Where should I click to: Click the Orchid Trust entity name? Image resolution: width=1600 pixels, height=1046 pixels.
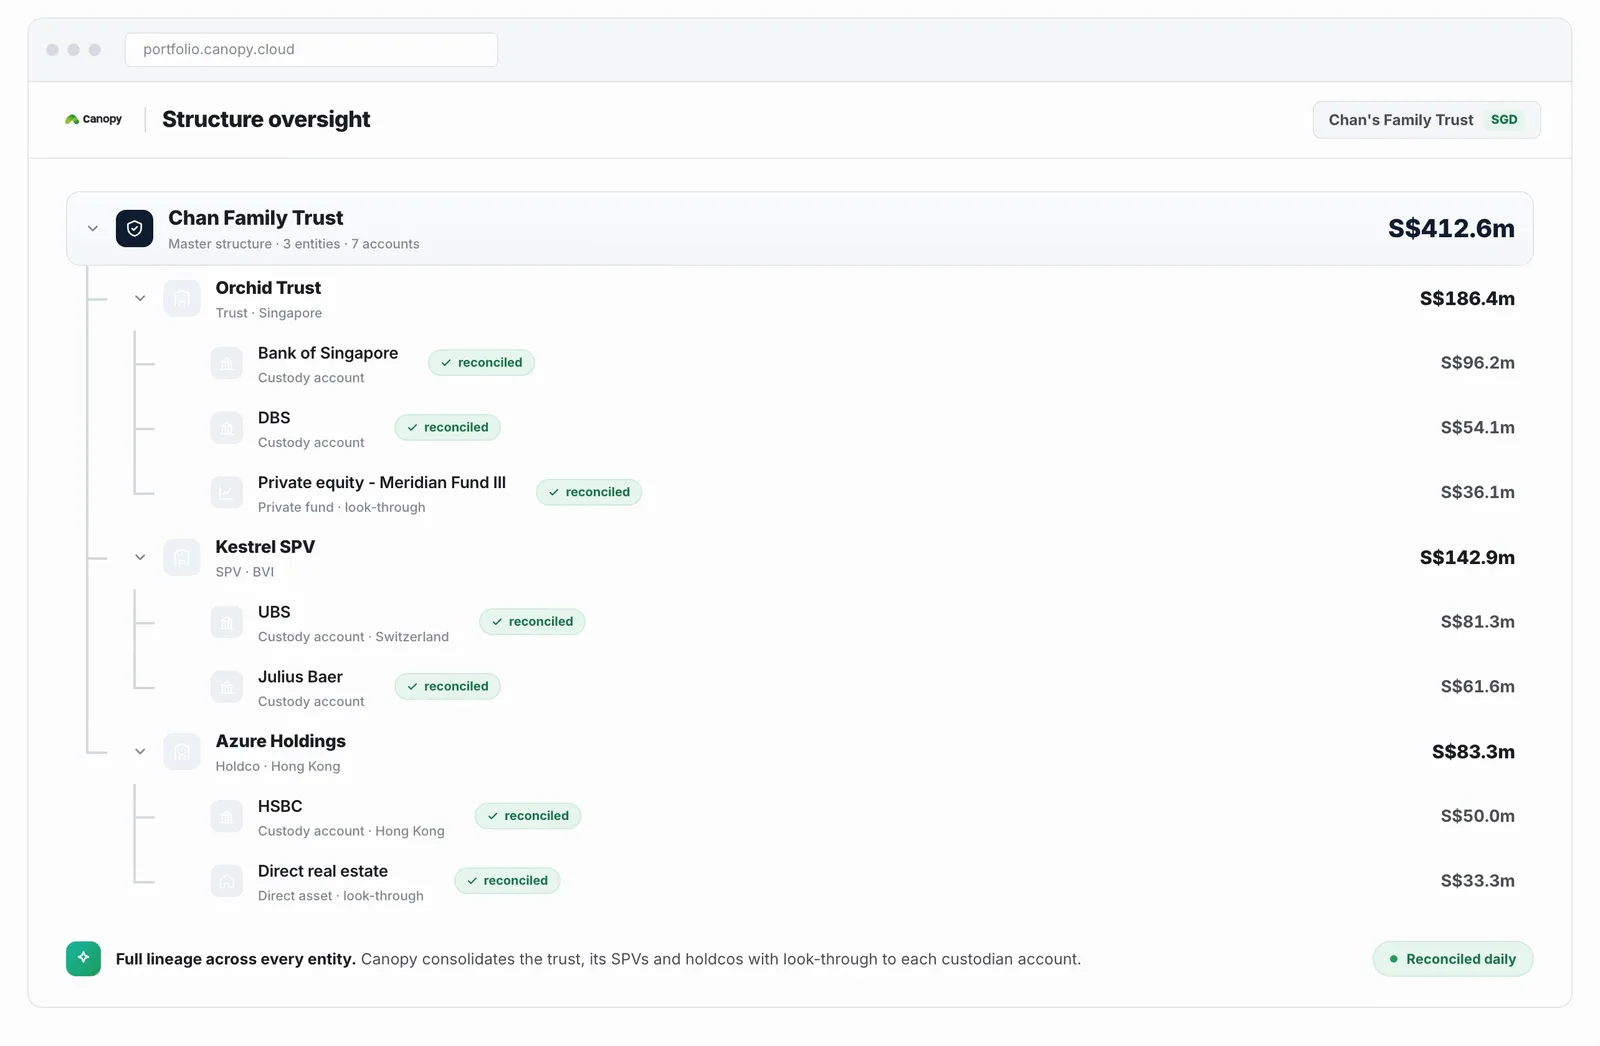(268, 288)
